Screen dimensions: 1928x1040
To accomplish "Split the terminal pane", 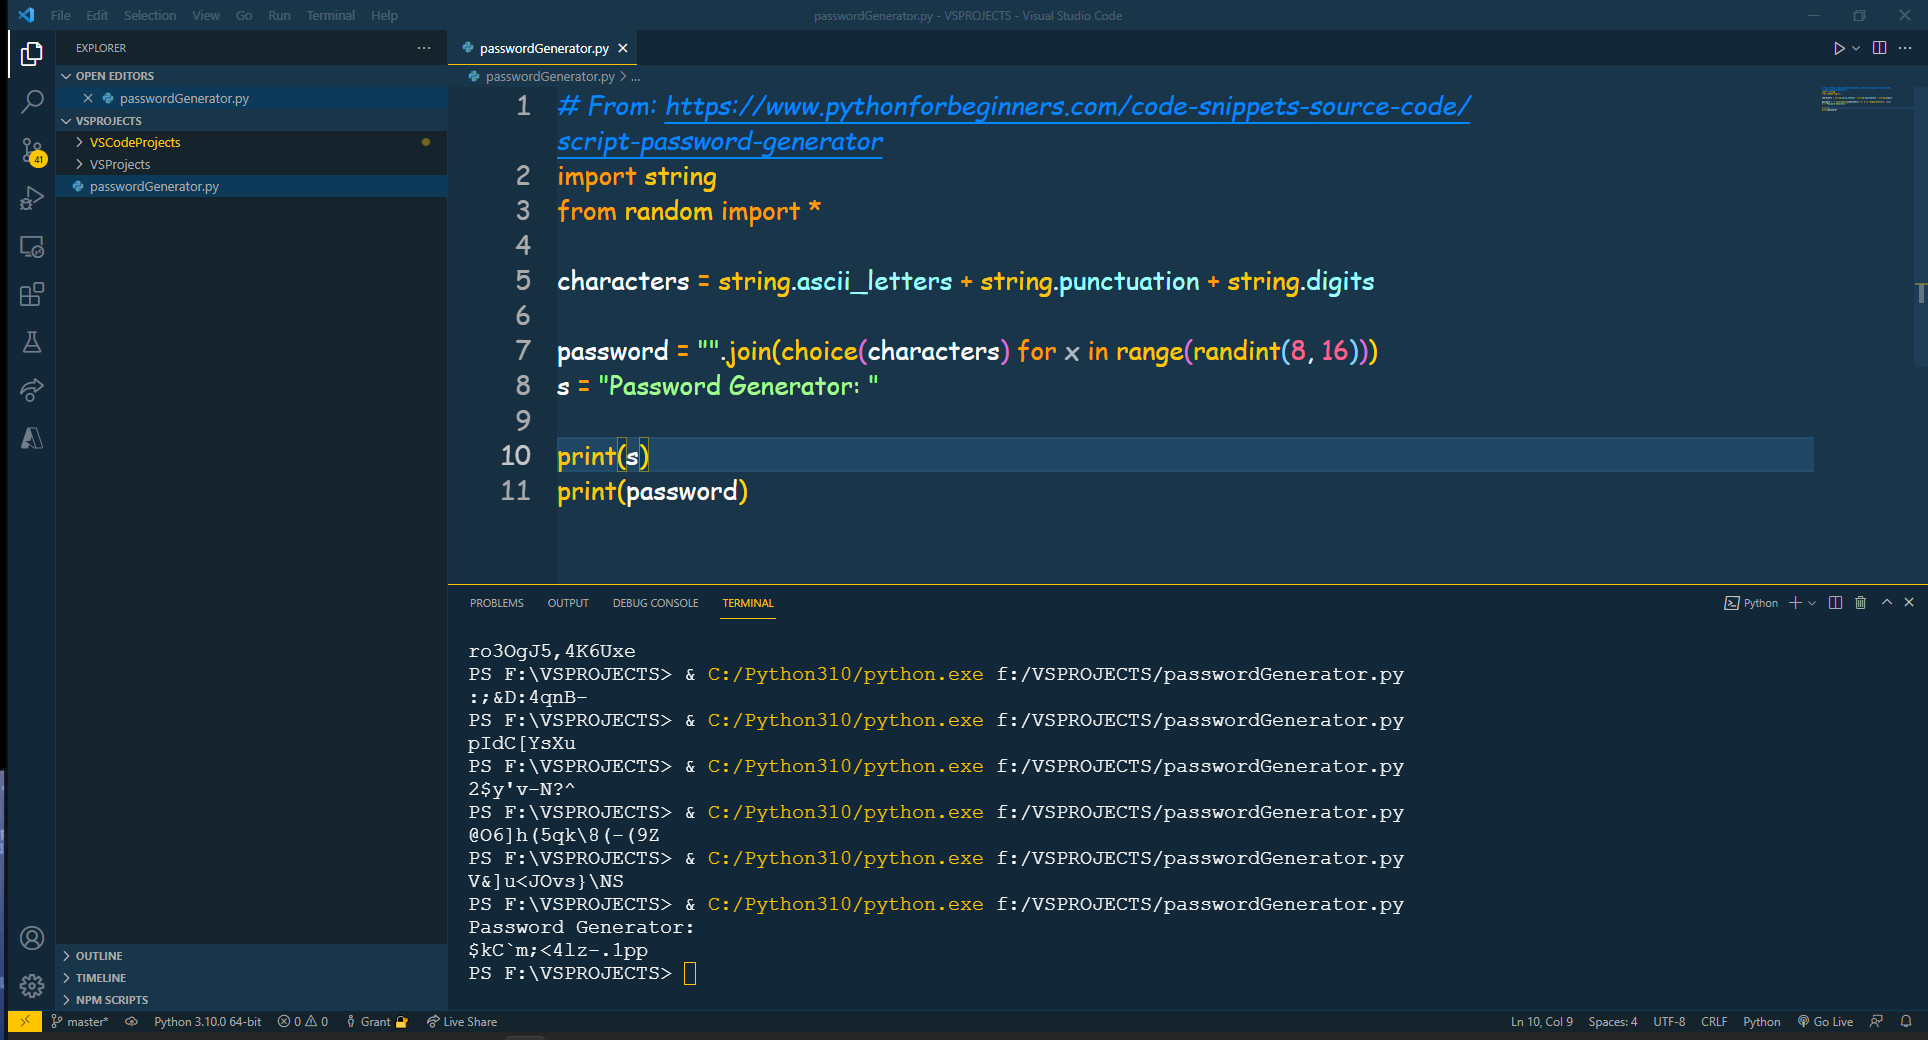I will click(x=1834, y=602).
